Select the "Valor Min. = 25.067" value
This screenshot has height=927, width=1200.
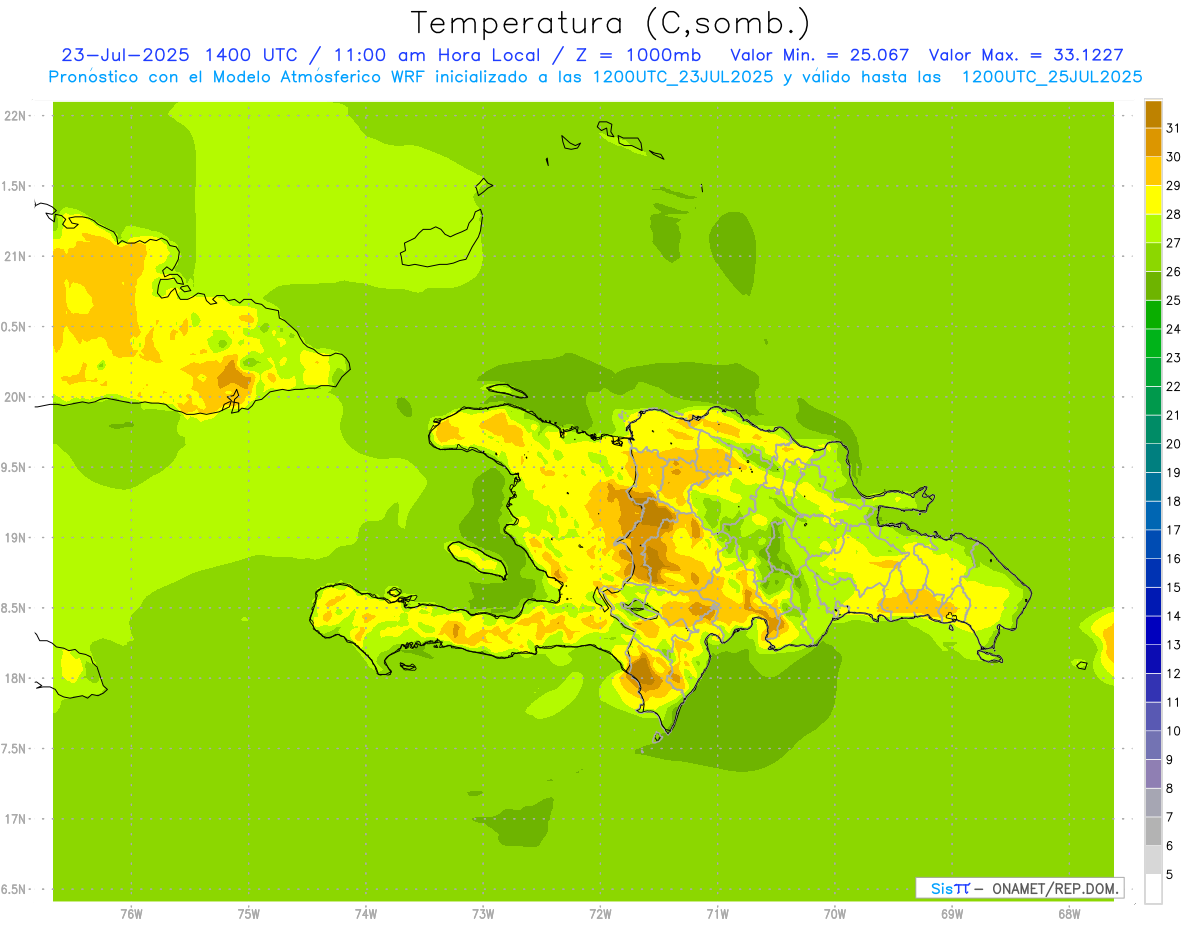820,55
